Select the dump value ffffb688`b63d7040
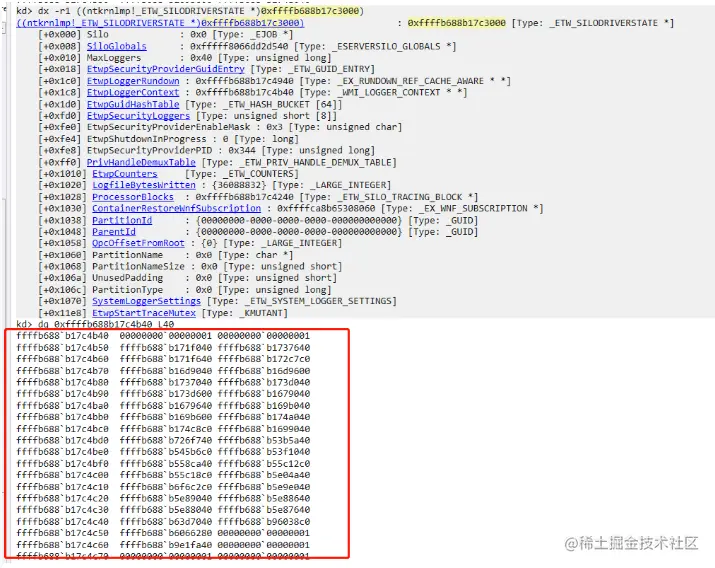715x568 pixels. (x=166, y=522)
